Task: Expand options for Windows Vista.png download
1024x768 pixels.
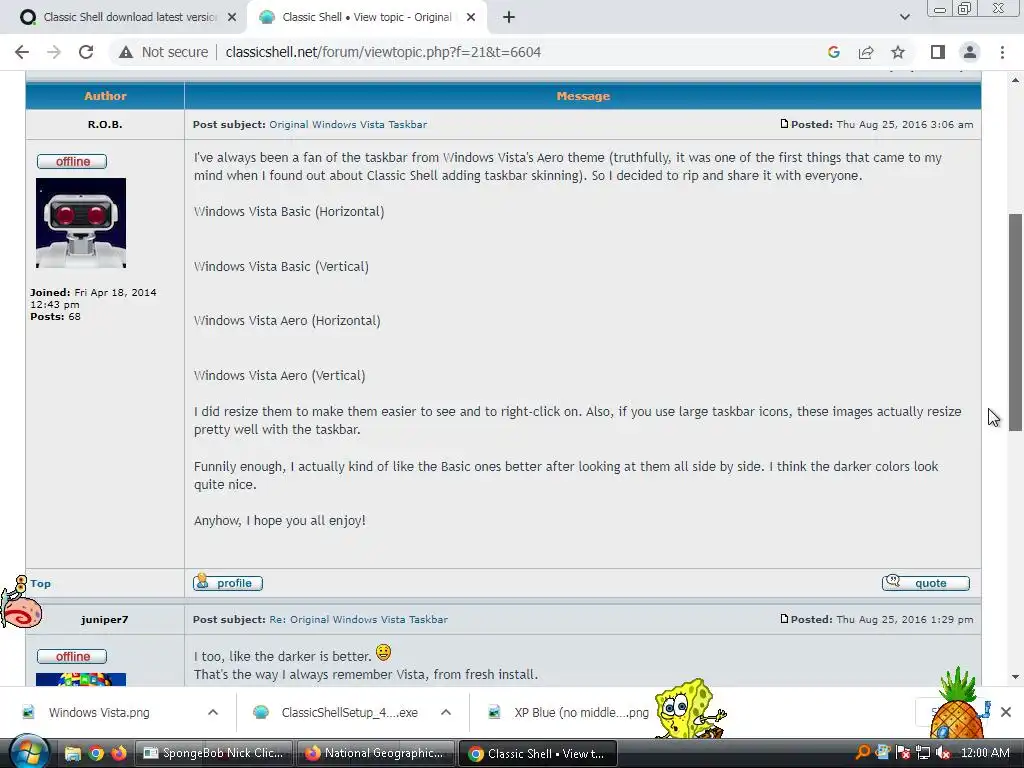Action: tap(213, 712)
